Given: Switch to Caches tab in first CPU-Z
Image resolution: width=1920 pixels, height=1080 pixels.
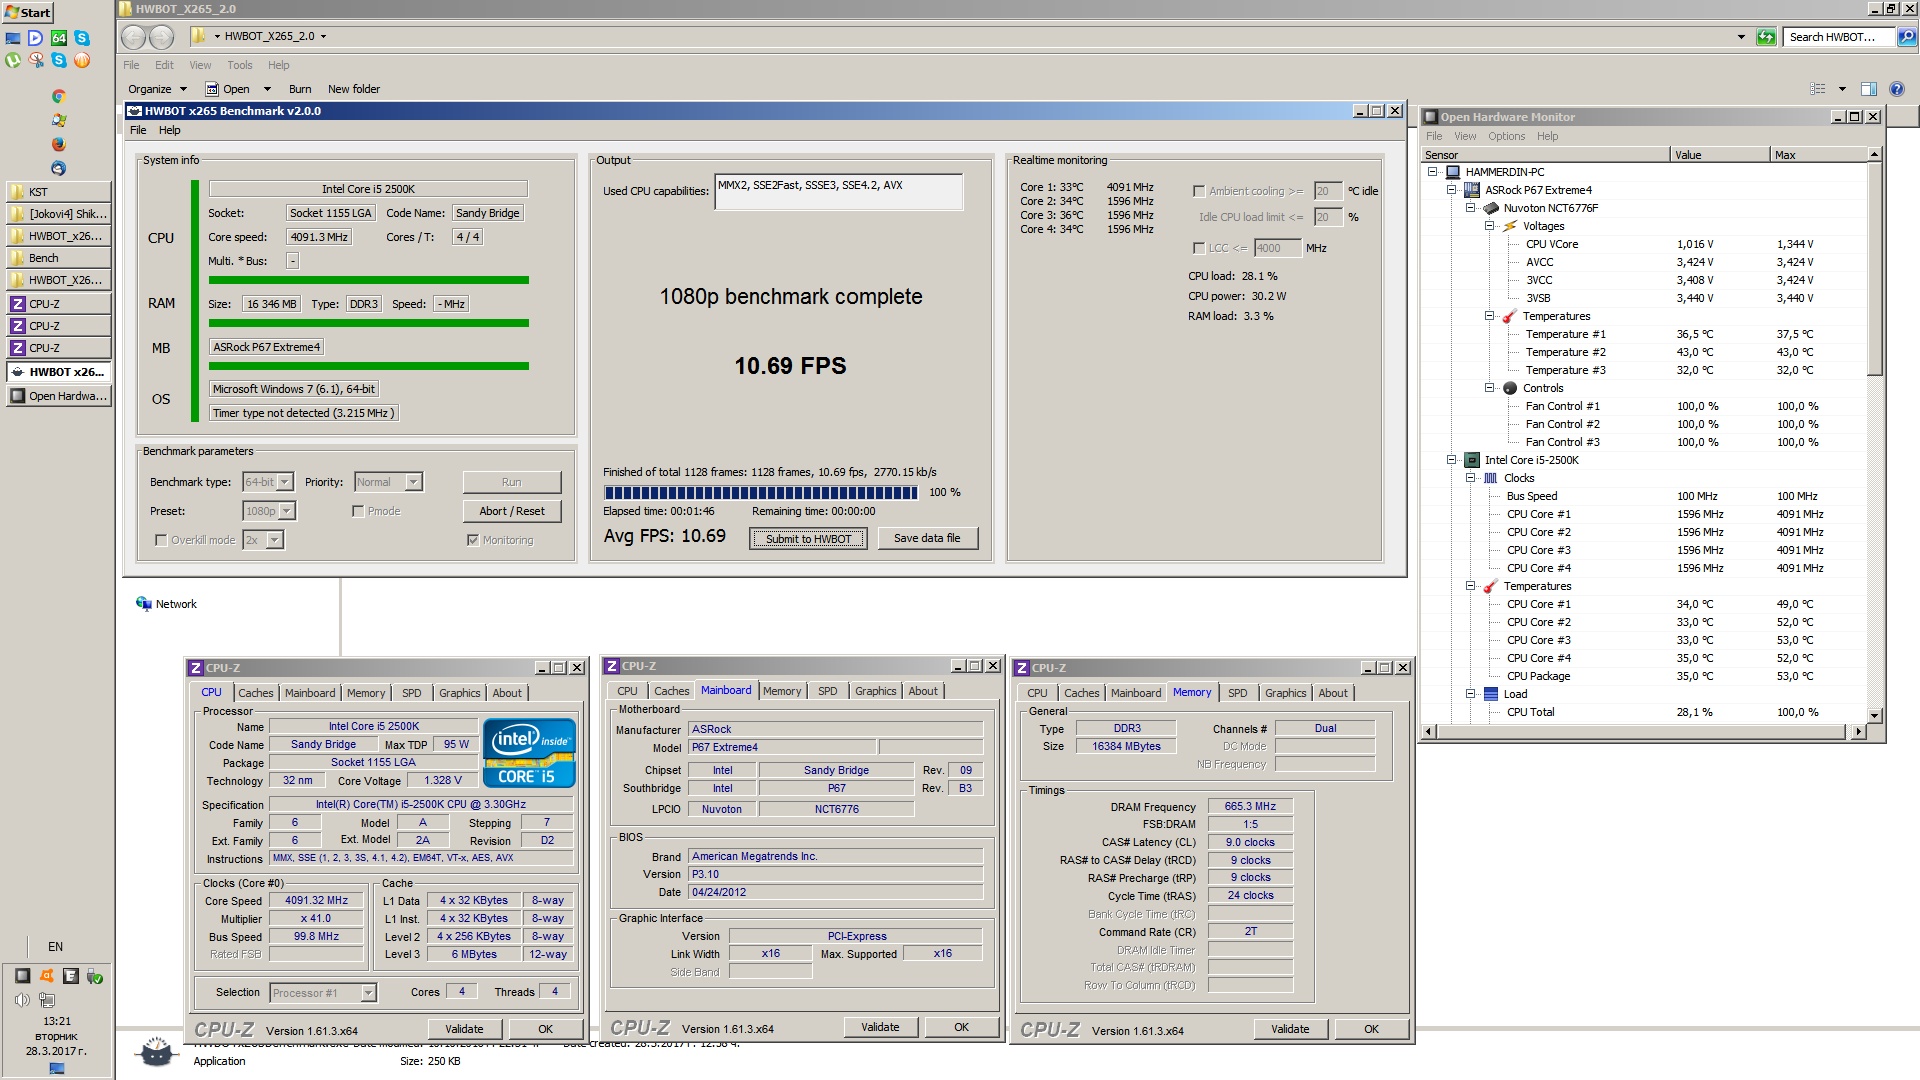Looking at the screenshot, I should [255, 693].
